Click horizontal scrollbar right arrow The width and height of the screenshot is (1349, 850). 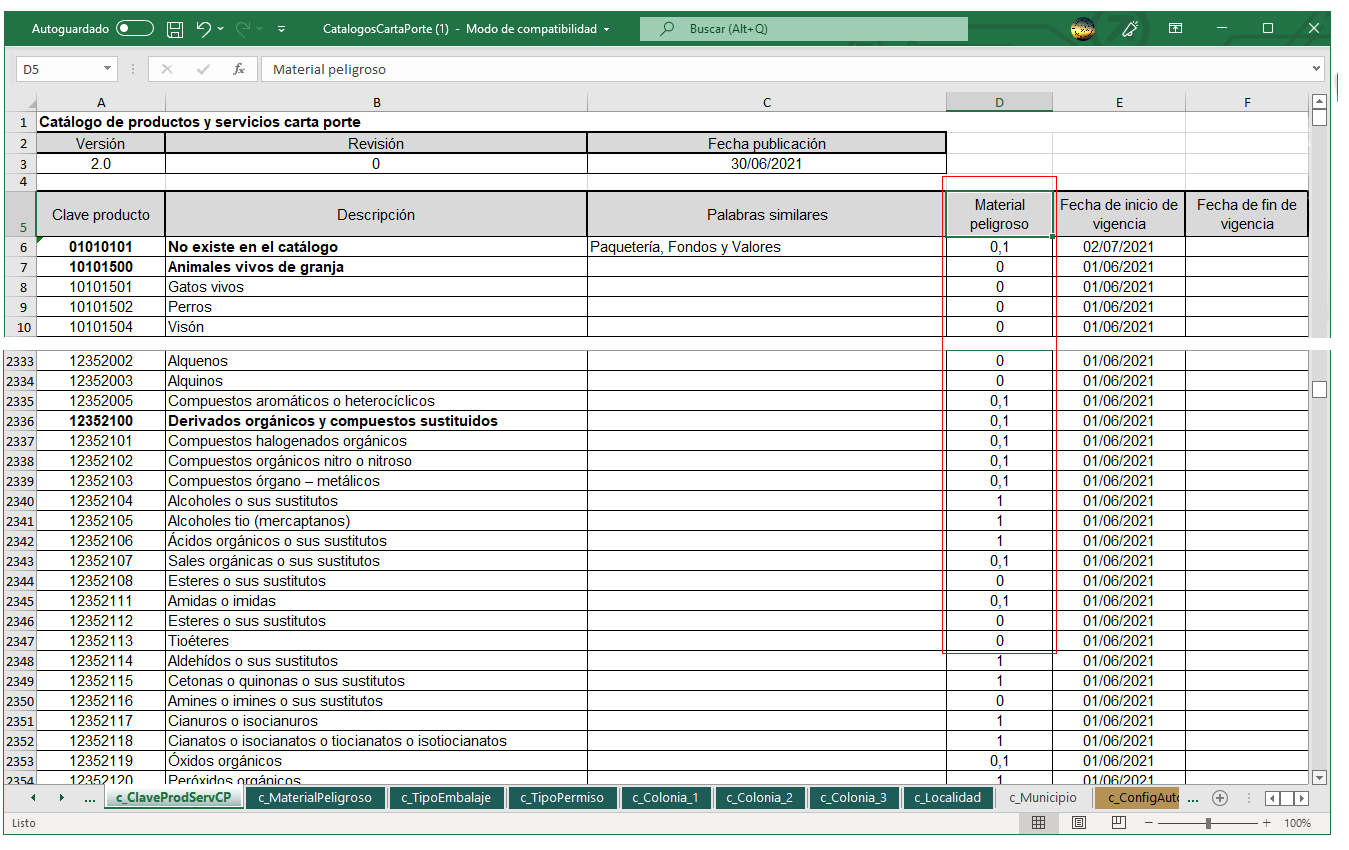(x=1301, y=798)
